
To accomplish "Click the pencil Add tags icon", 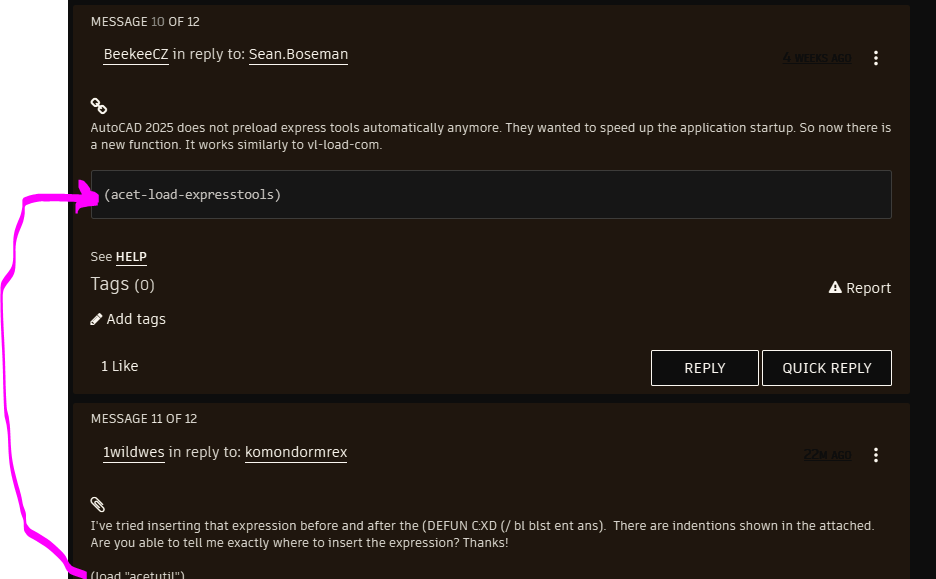I will click(96, 319).
